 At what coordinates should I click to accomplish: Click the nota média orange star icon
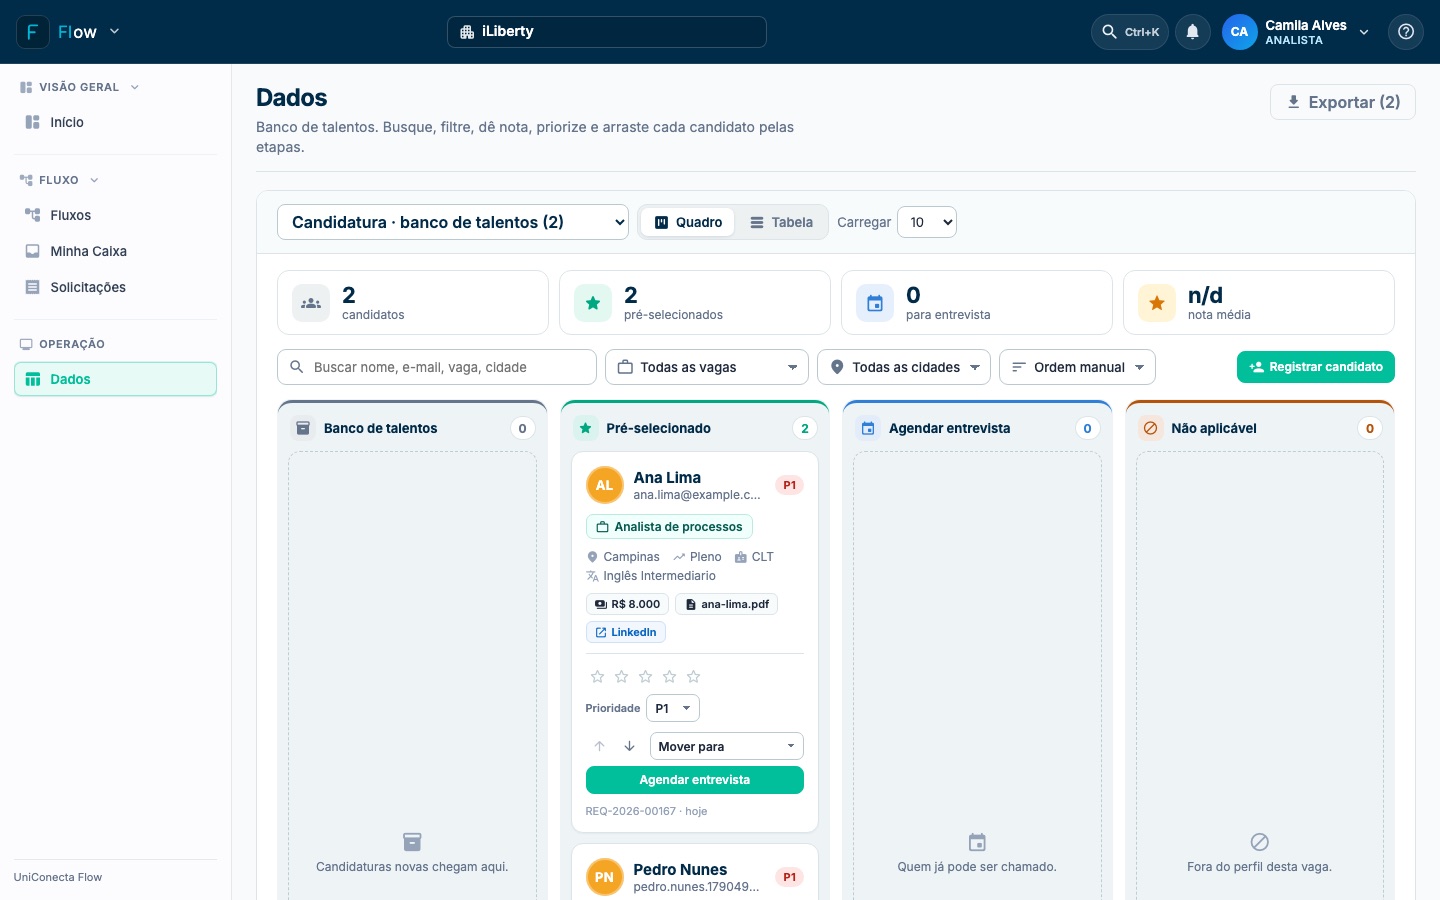click(x=1157, y=303)
